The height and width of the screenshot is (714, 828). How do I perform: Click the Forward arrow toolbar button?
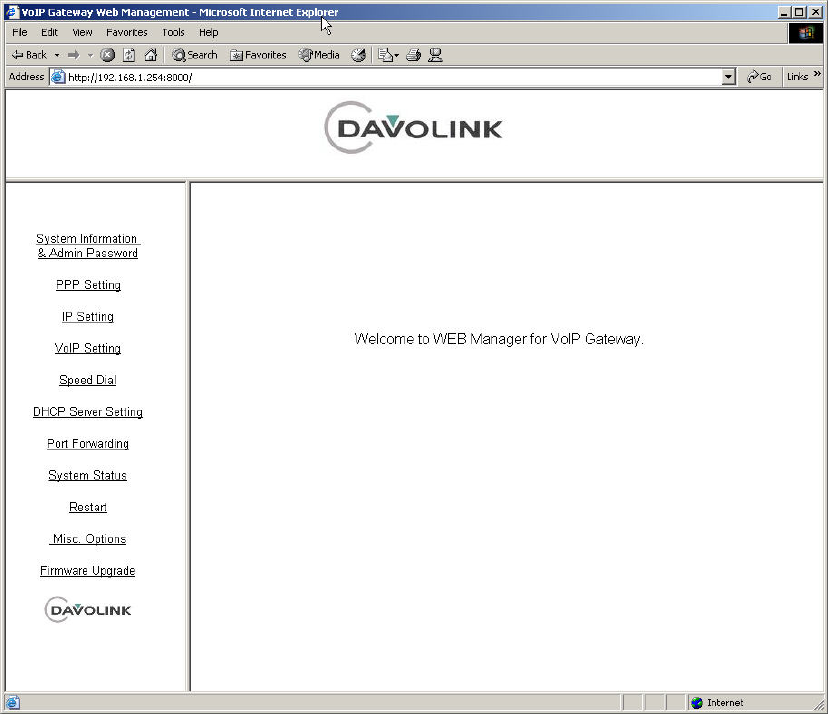73,55
